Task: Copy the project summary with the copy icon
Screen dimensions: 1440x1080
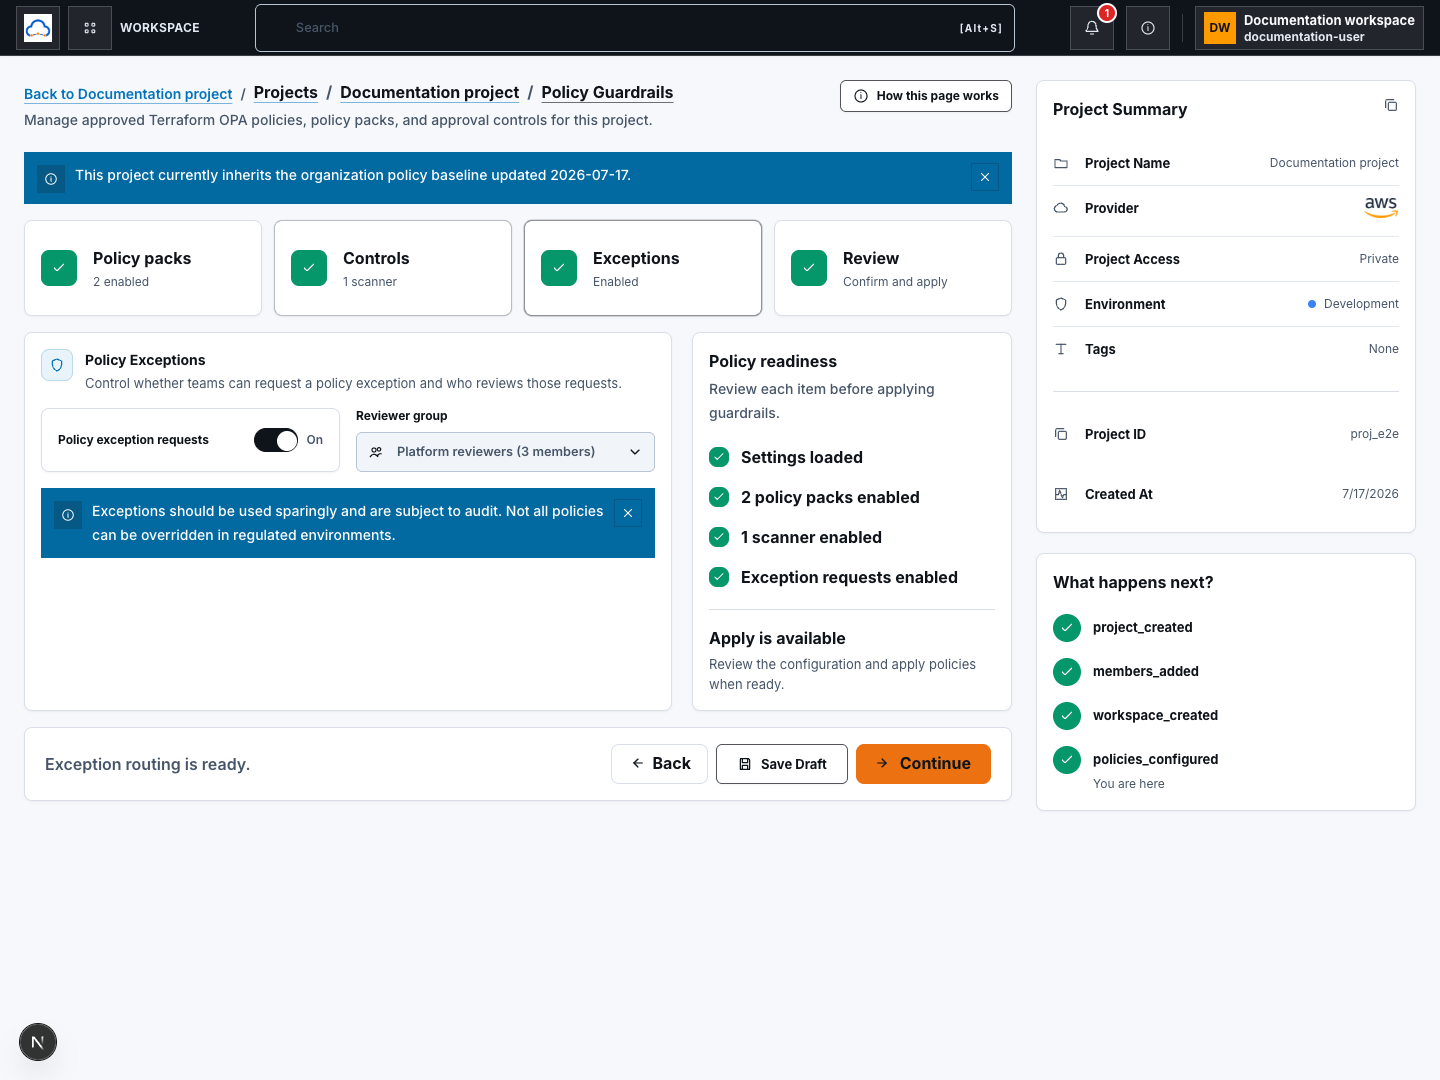Action: point(1391,105)
